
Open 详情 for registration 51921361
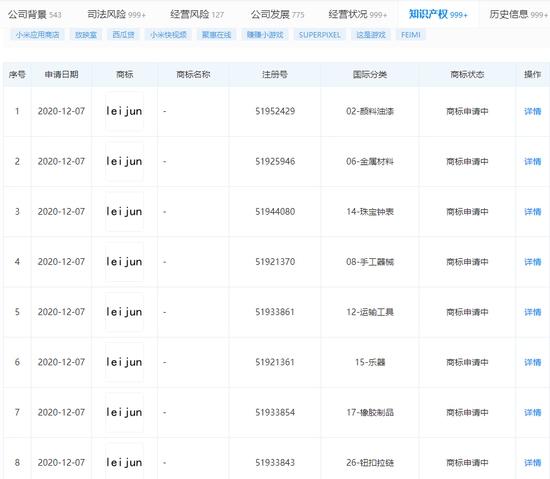532,362
